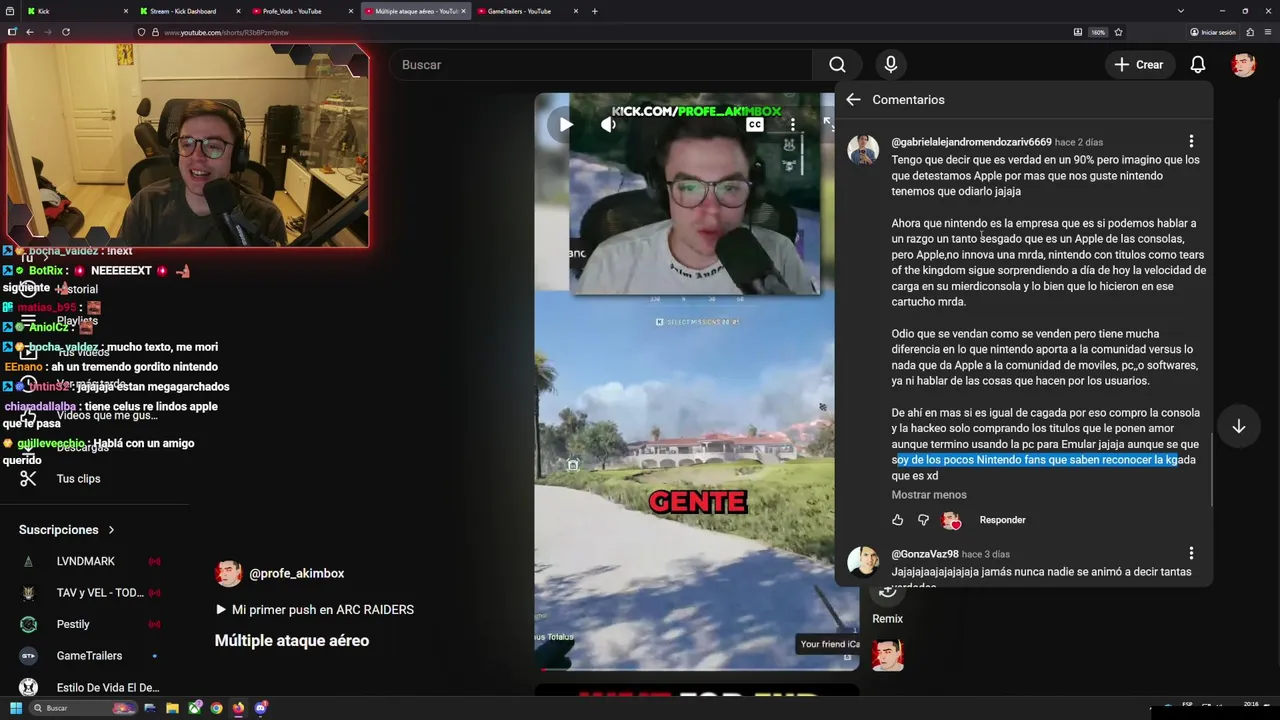
Task: Click the Tus clips scissors icon
Action: [28, 479]
